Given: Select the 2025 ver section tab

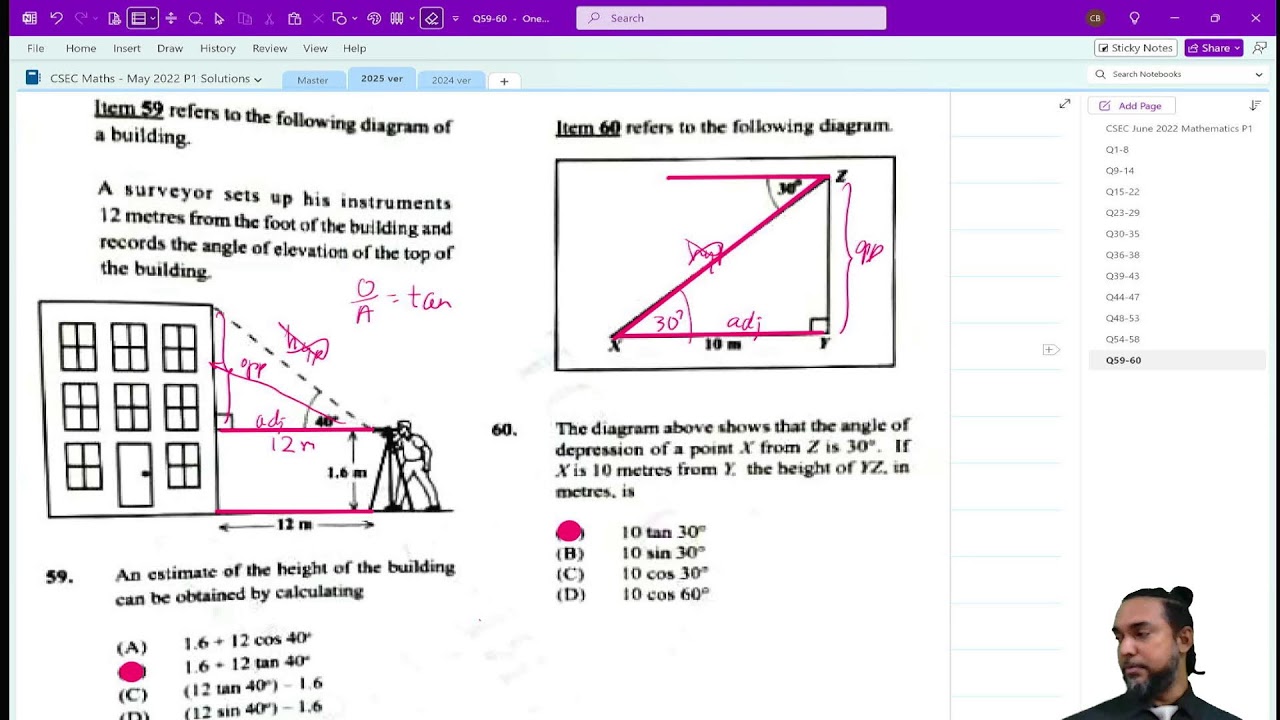Looking at the screenshot, I should point(382,79).
